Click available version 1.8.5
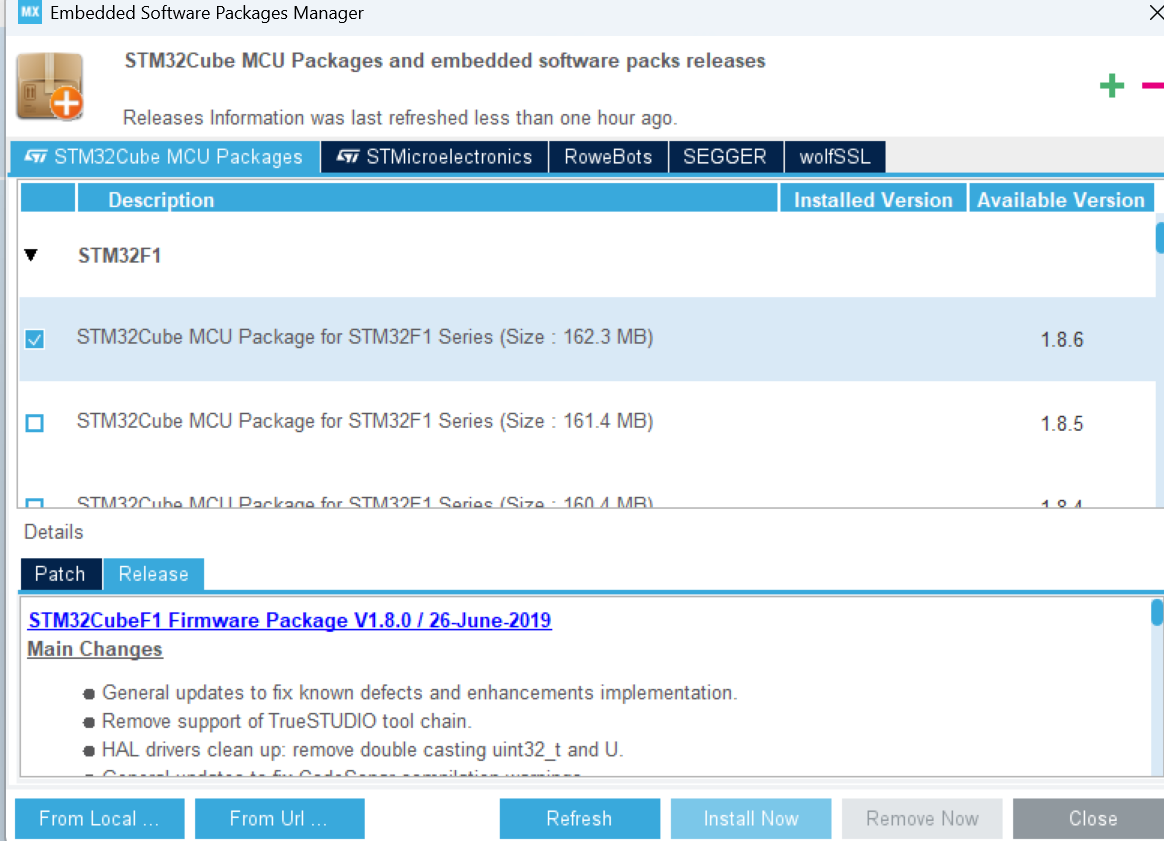Viewport: 1164px width, 841px height. pos(1062,424)
